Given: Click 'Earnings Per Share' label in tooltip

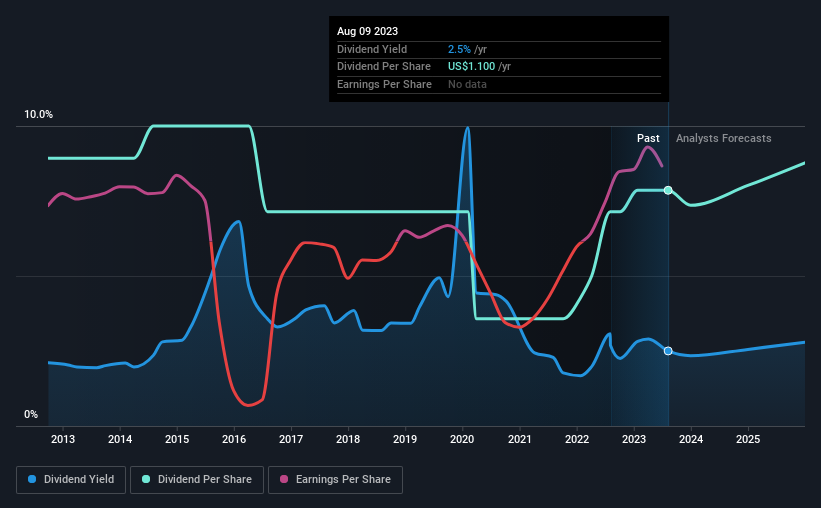Looking at the screenshot, I should (384, 84).
